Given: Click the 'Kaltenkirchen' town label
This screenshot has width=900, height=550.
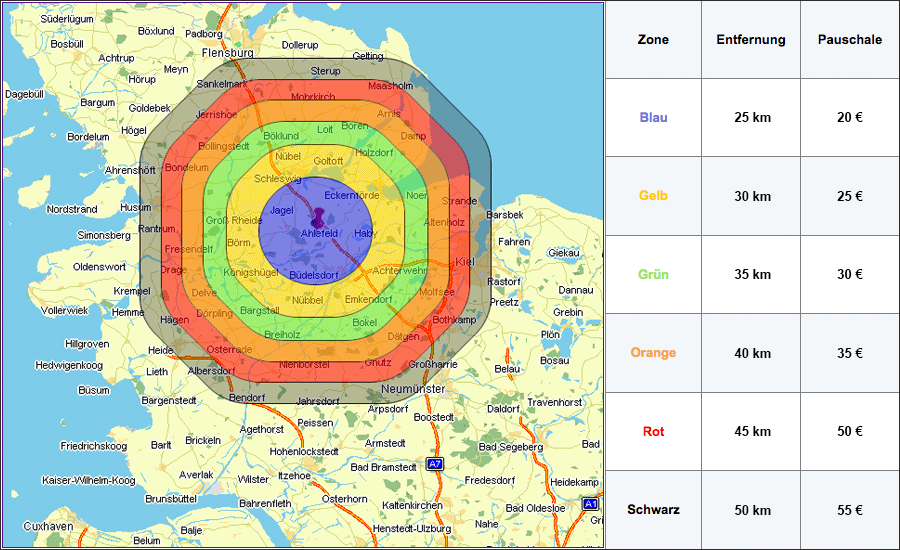Looking at the screenshot, I should tap(412, 505).
